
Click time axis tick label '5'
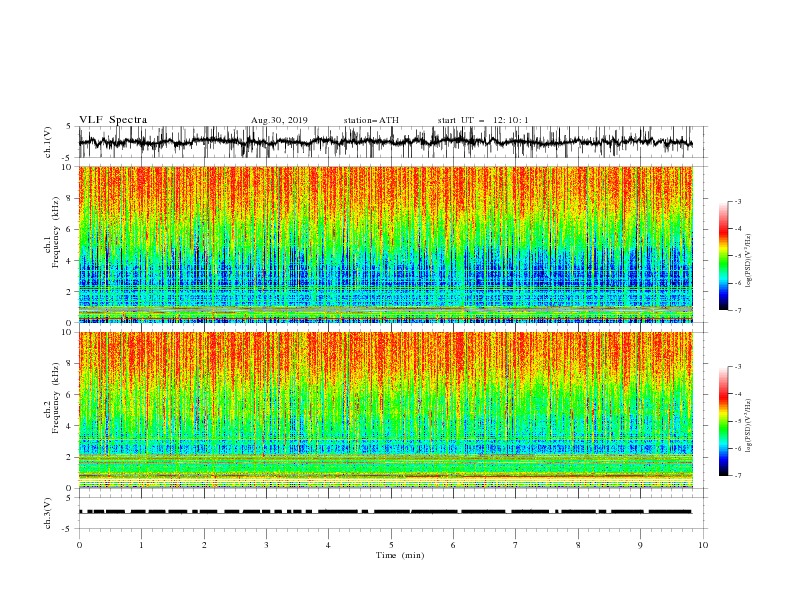[391, 545]
